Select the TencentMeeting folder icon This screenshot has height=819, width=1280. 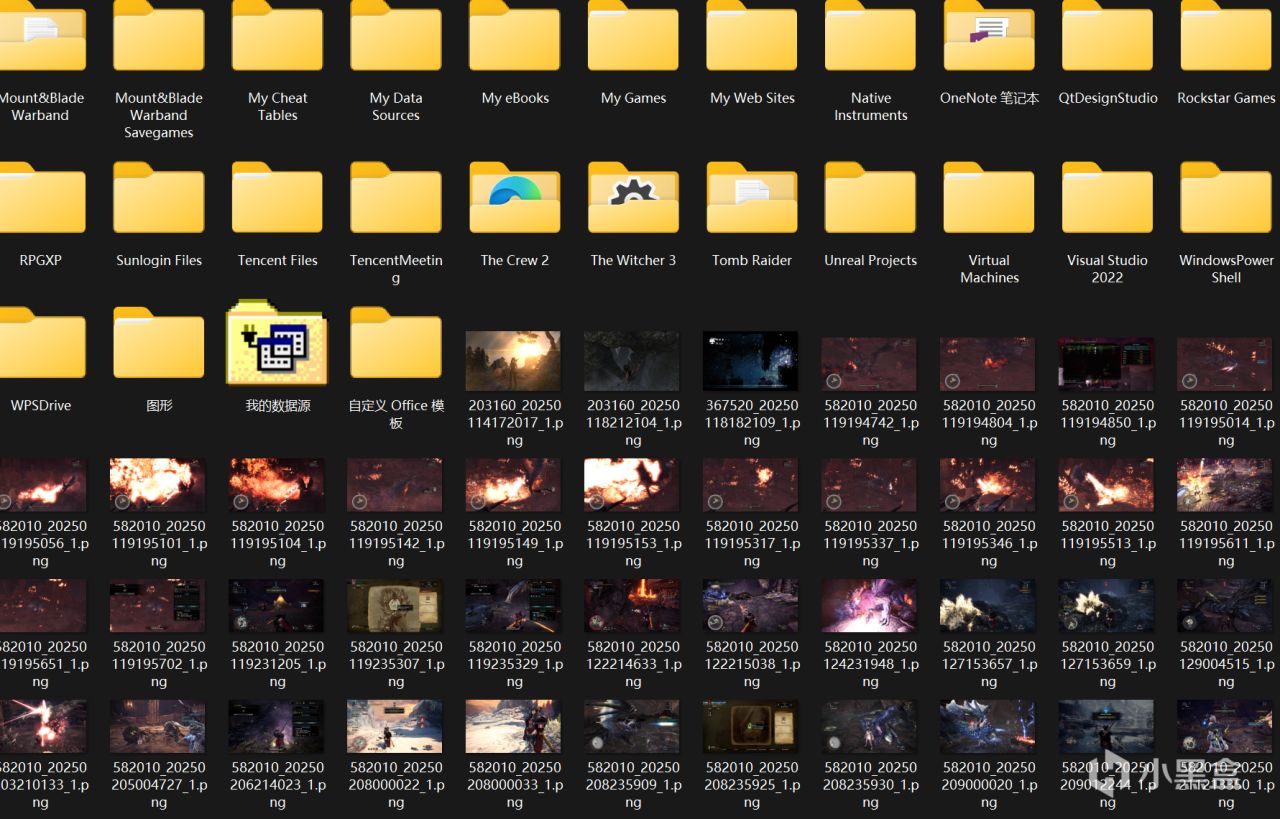tap(396, 198)
